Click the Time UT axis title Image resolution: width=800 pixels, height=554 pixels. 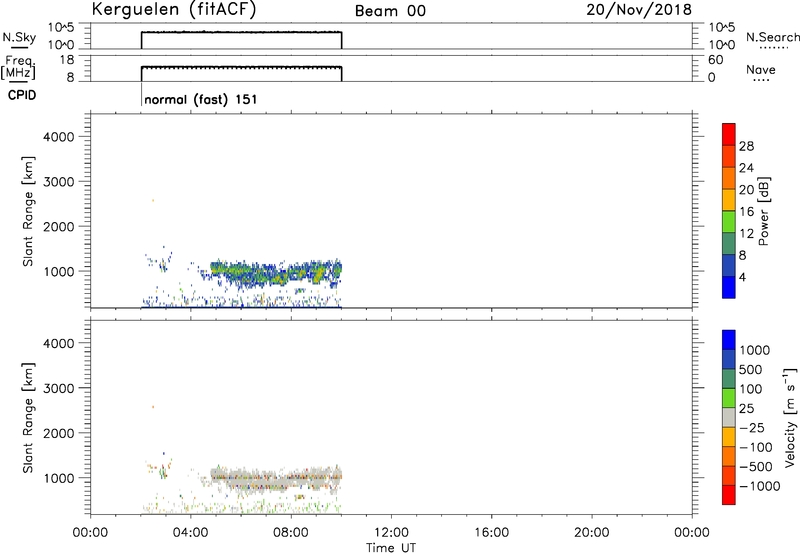click(x=391, y=548)
